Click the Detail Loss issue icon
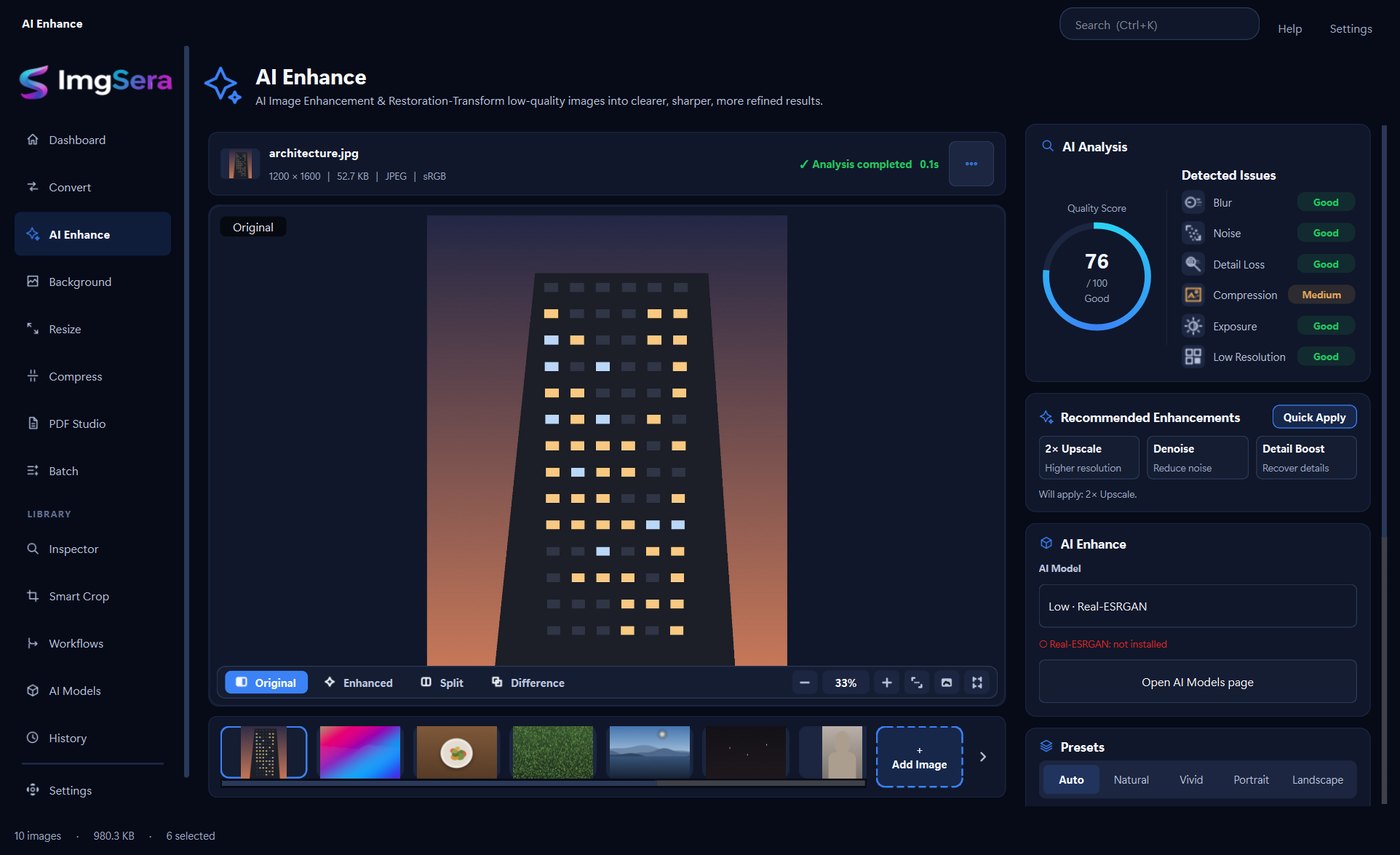 point(1193,264)
